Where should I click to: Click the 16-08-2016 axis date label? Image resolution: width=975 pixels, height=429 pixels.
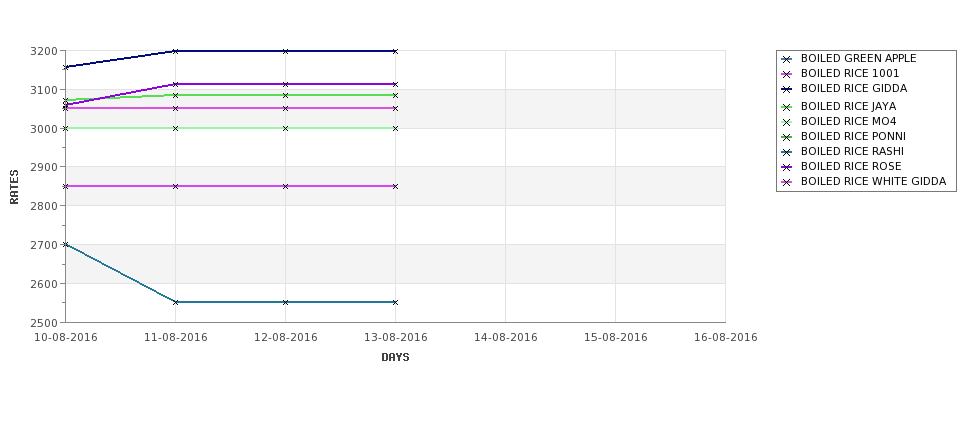(726, 337)
